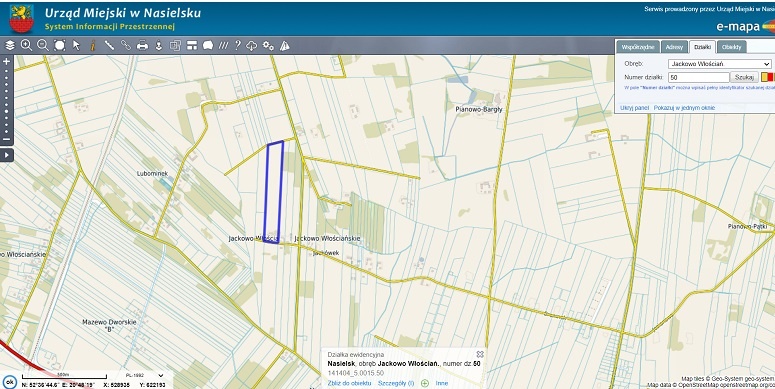Choose the measure distance ruler tool
This screenshot has height=389, width=775.
109,45
